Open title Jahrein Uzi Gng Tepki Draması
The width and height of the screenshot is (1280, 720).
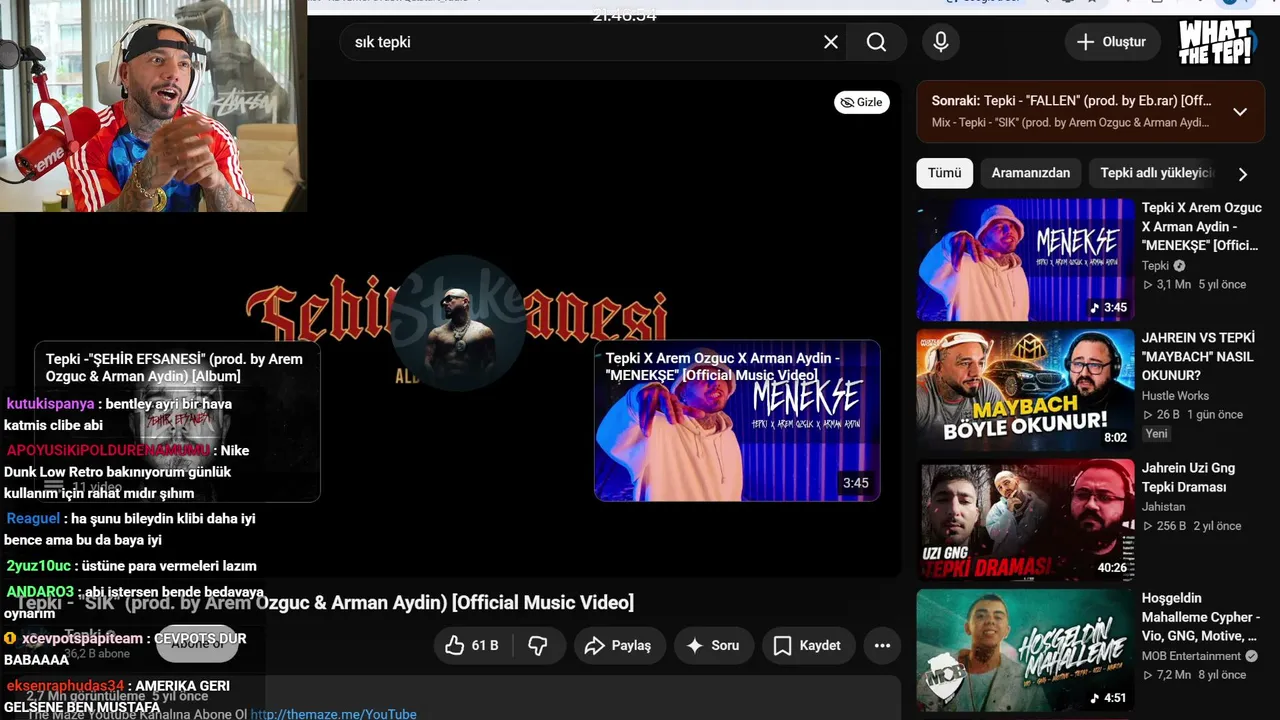(x=1188, y=477)
